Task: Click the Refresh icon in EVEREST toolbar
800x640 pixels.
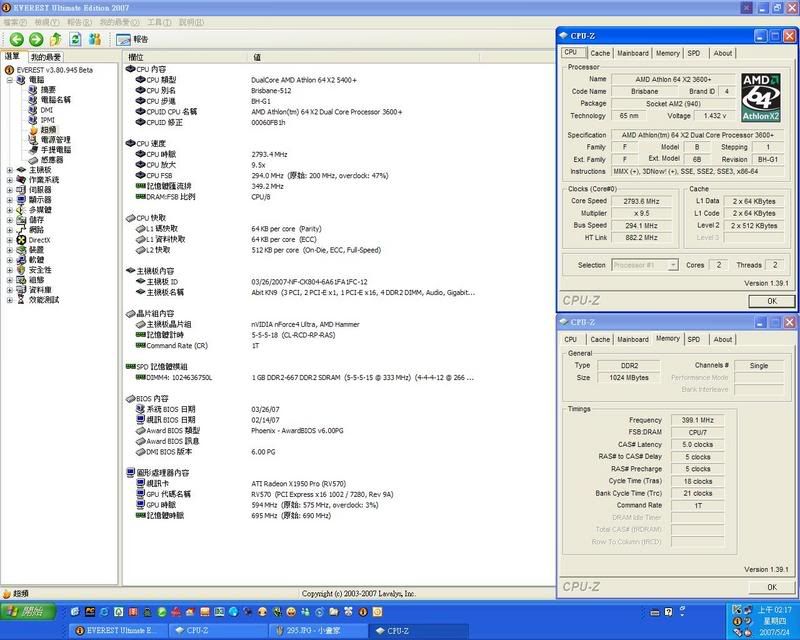Action: 76,39
